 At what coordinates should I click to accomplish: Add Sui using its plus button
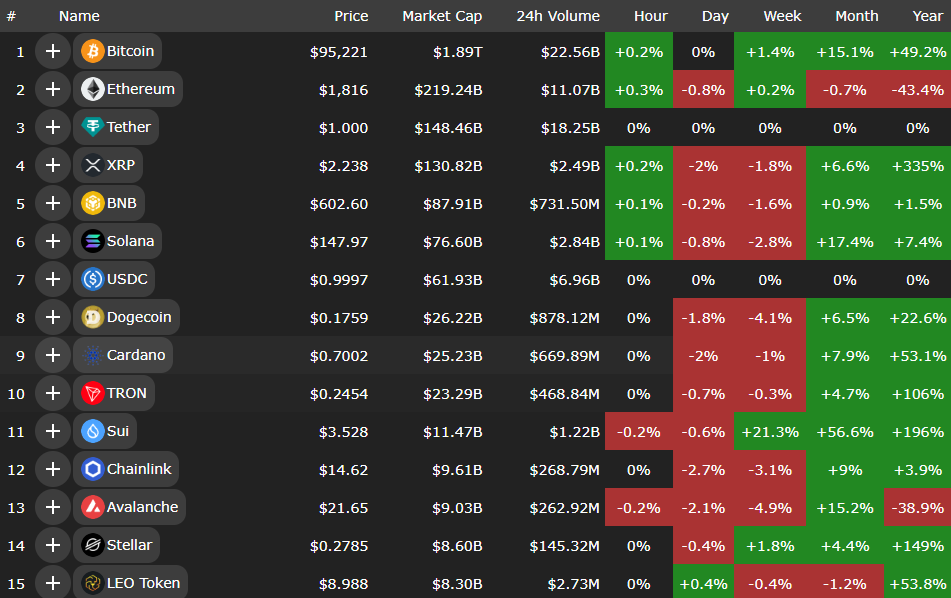coord(52,431)
